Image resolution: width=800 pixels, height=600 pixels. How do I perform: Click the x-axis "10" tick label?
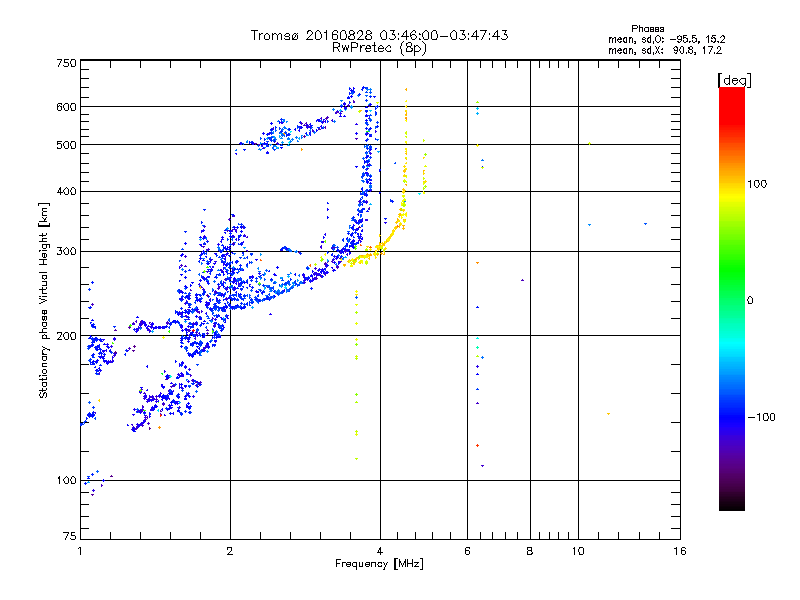578,551
